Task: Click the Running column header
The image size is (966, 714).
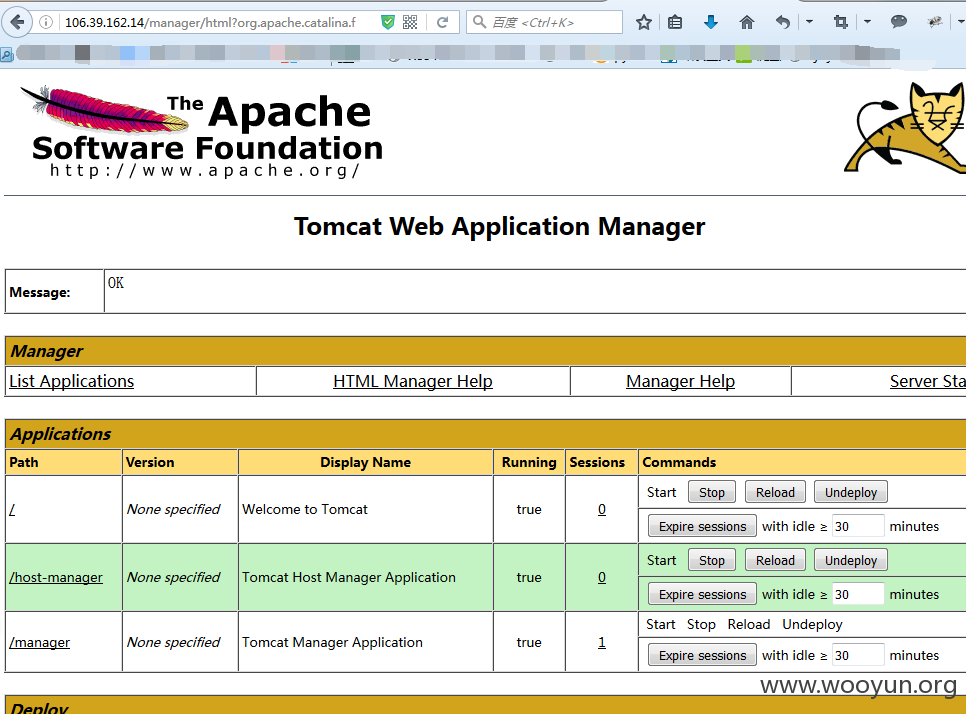Action: pyautogui.click(x=529, y=463)
